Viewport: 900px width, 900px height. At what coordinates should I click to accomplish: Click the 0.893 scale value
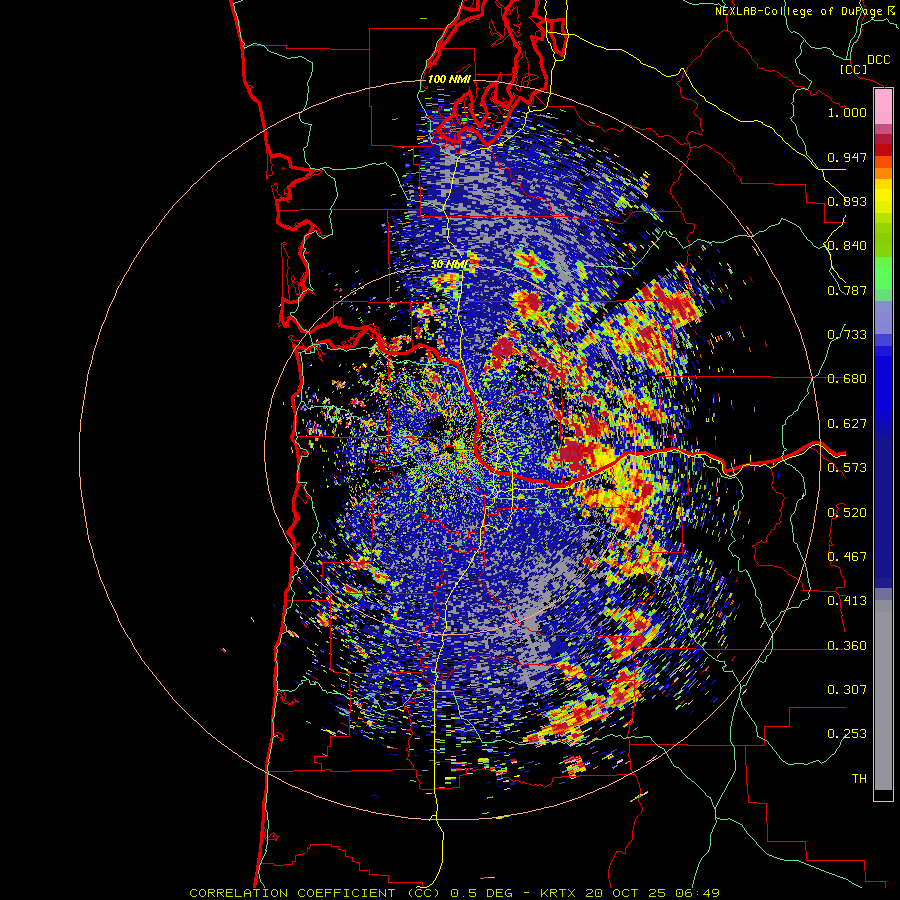[847, 201]
